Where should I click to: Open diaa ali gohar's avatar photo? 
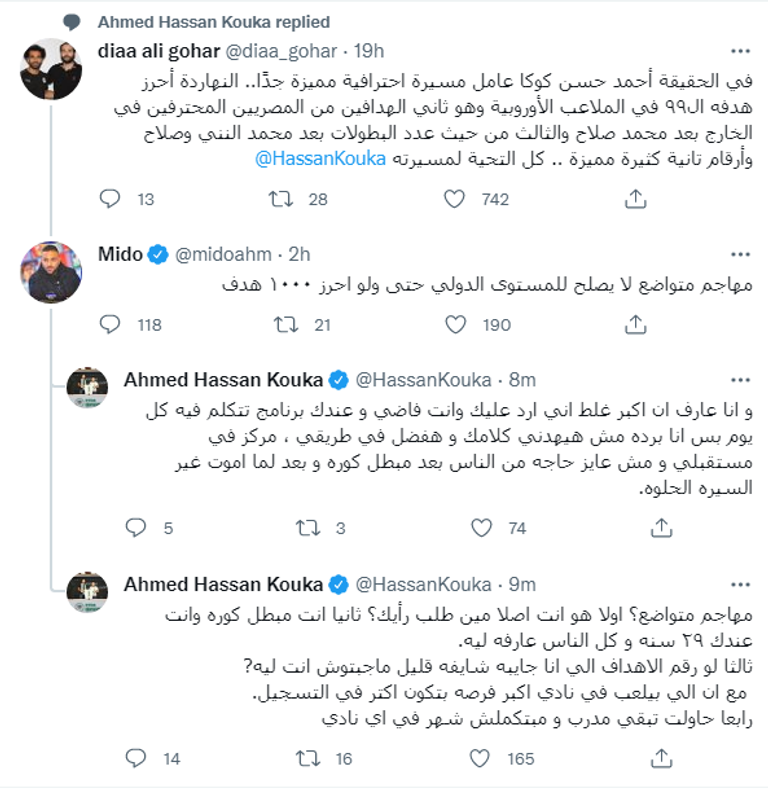click(x=51, y=68)
